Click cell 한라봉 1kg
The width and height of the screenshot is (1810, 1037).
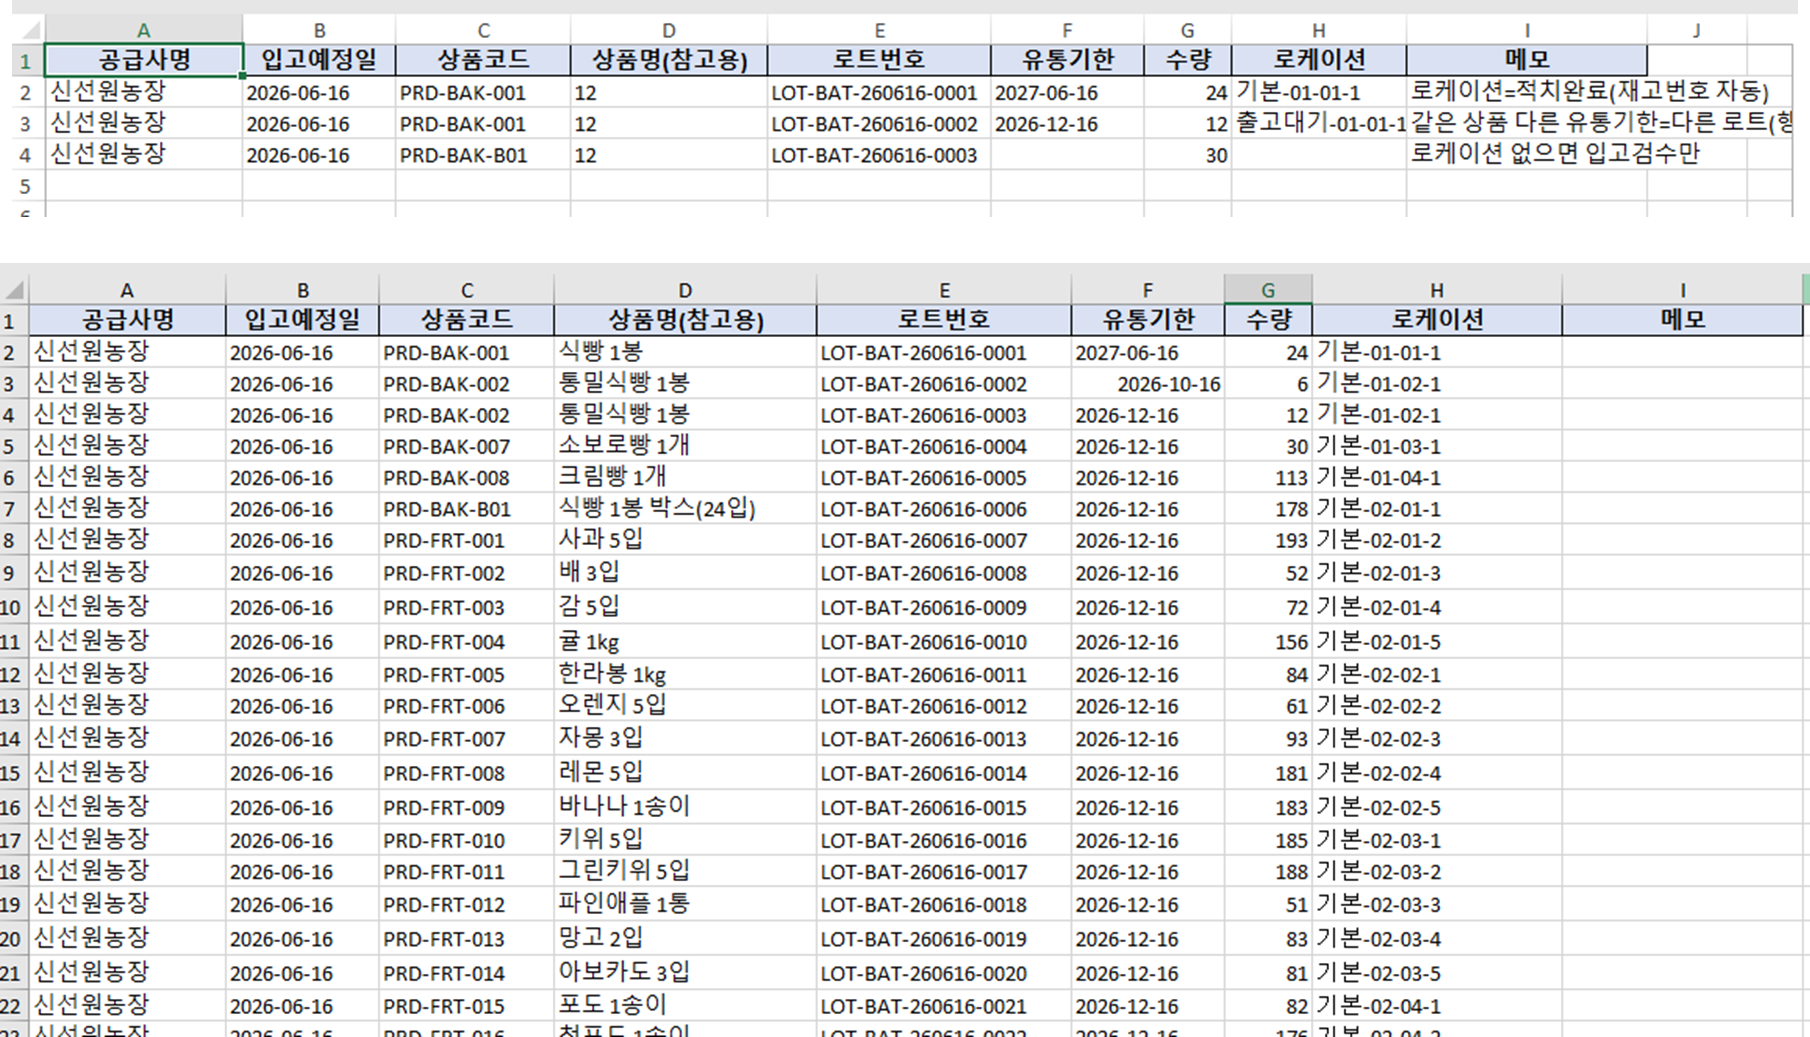[x=684, y=674]
